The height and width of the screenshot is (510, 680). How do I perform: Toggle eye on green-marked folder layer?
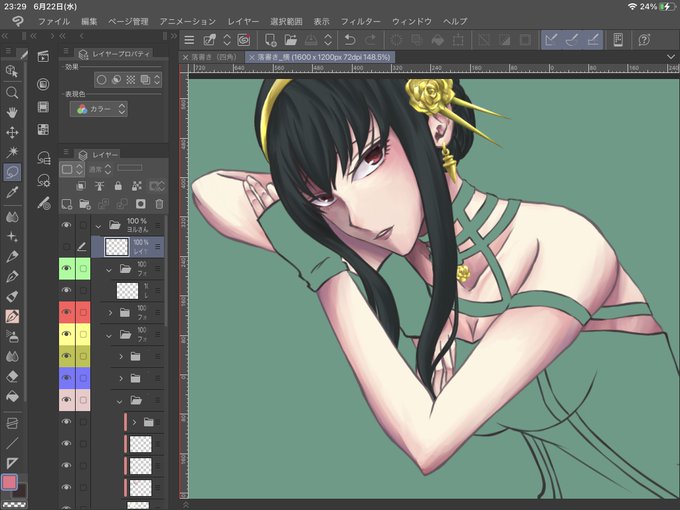66,268
